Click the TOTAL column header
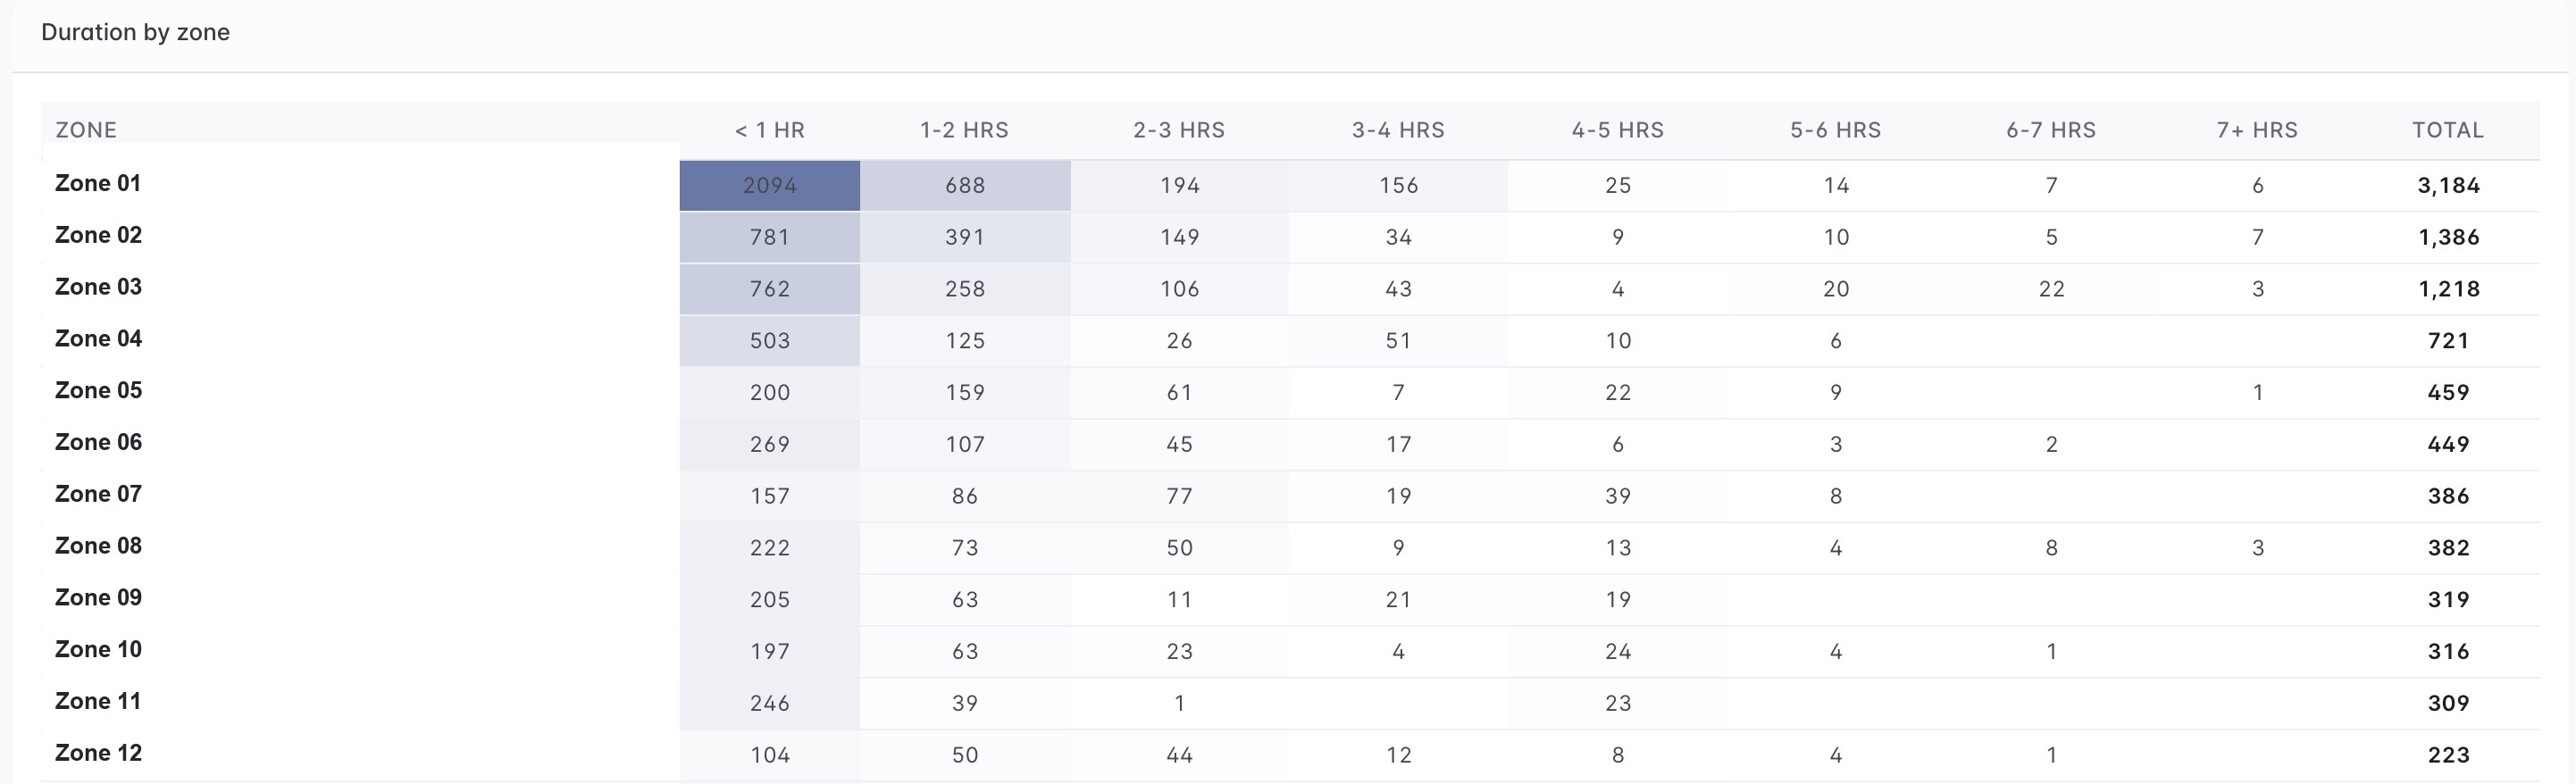 [2448, 130]
